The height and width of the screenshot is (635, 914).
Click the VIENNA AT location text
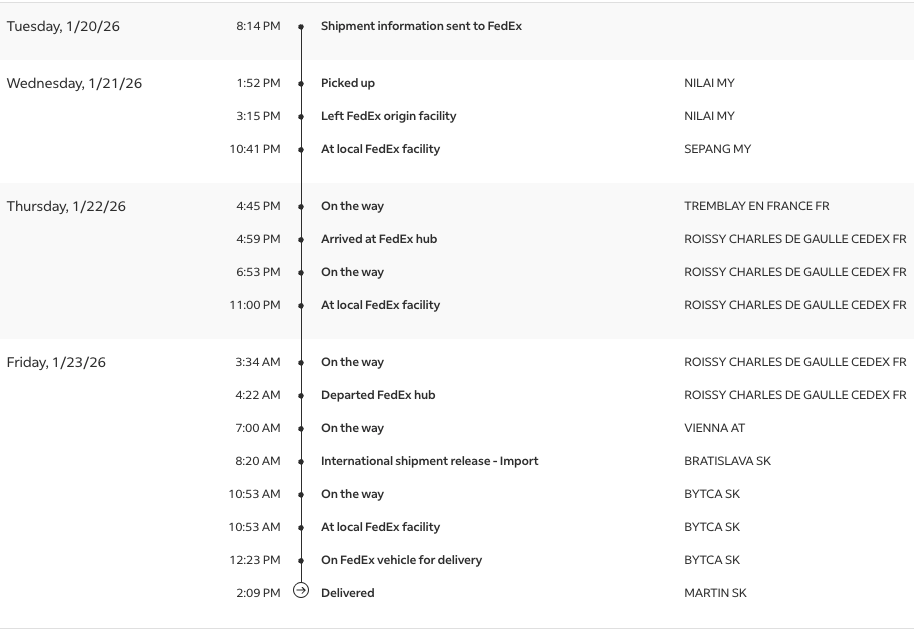pyautogui.click(x=714, y=428)
